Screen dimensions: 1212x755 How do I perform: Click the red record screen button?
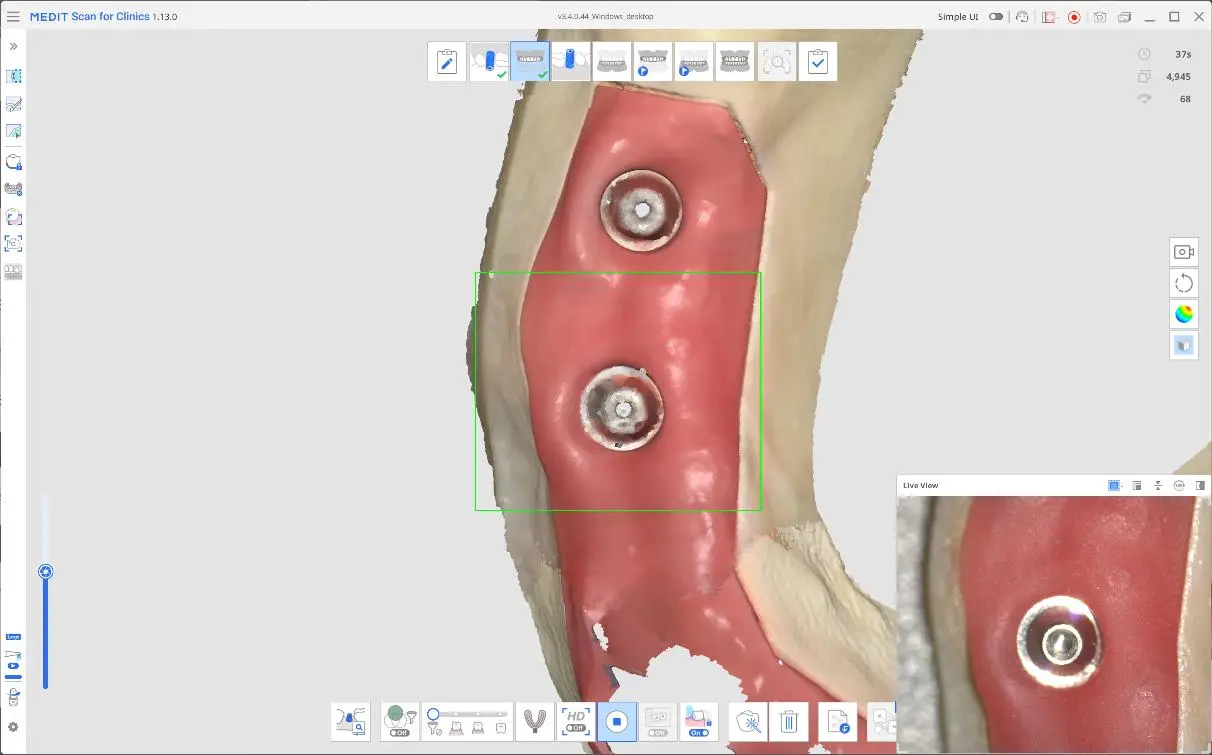(1074, 17)
